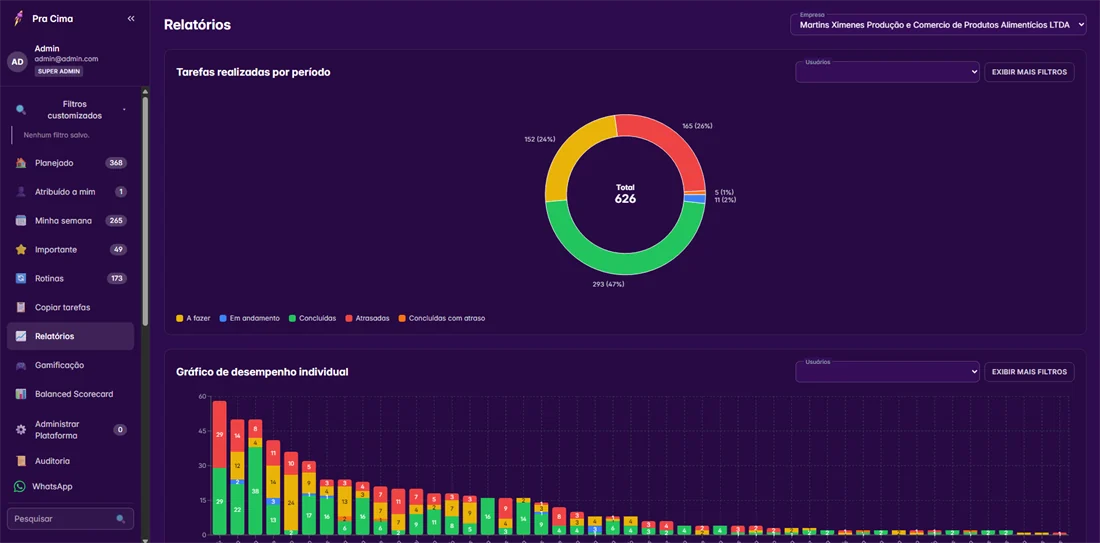This screenshot has height=543, width=1100.
Task: Go to Minha semana view
Action: coord(70,220)
